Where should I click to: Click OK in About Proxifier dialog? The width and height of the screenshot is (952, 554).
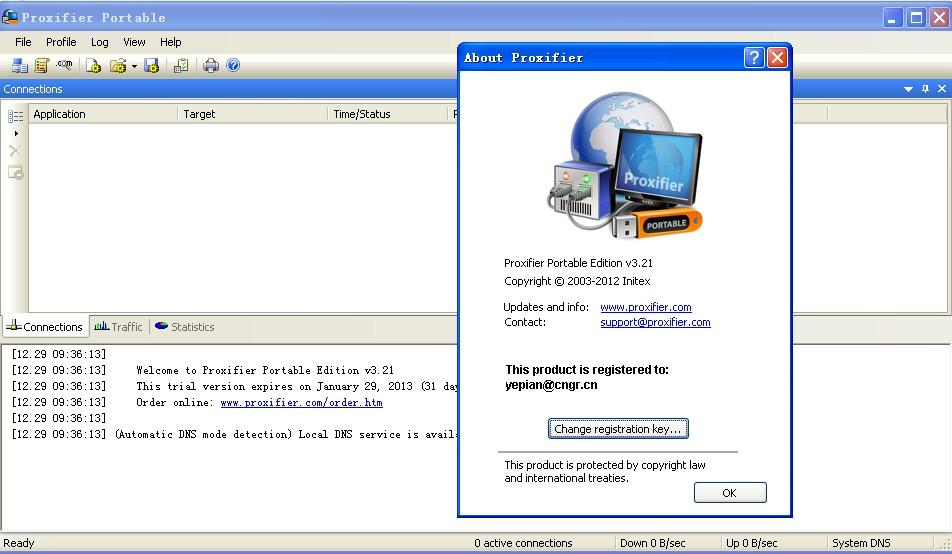tap(730, 493)
